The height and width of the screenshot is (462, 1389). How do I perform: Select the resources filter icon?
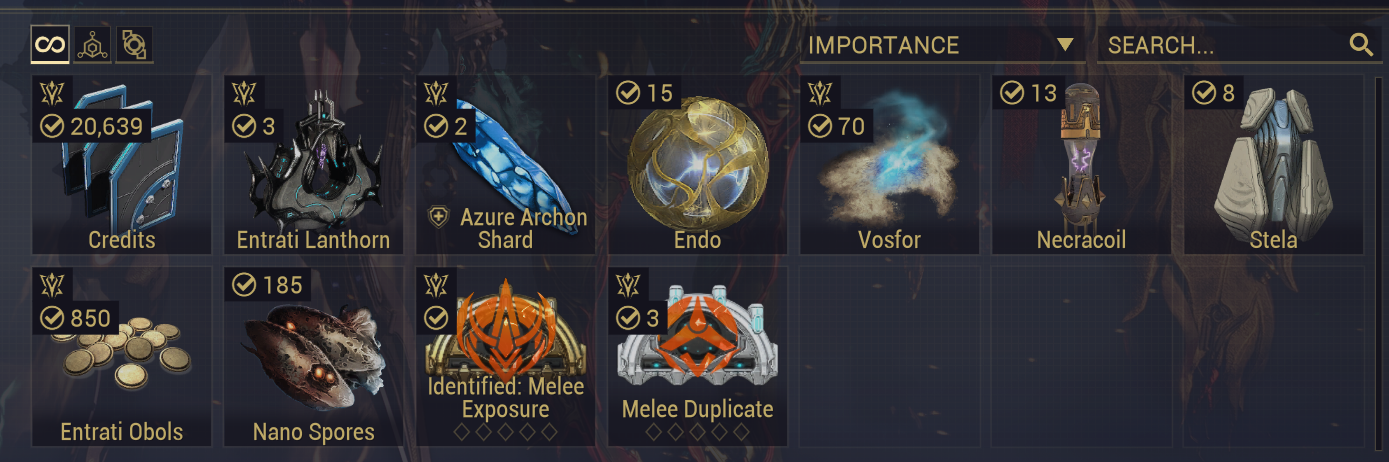coord(92,44)
